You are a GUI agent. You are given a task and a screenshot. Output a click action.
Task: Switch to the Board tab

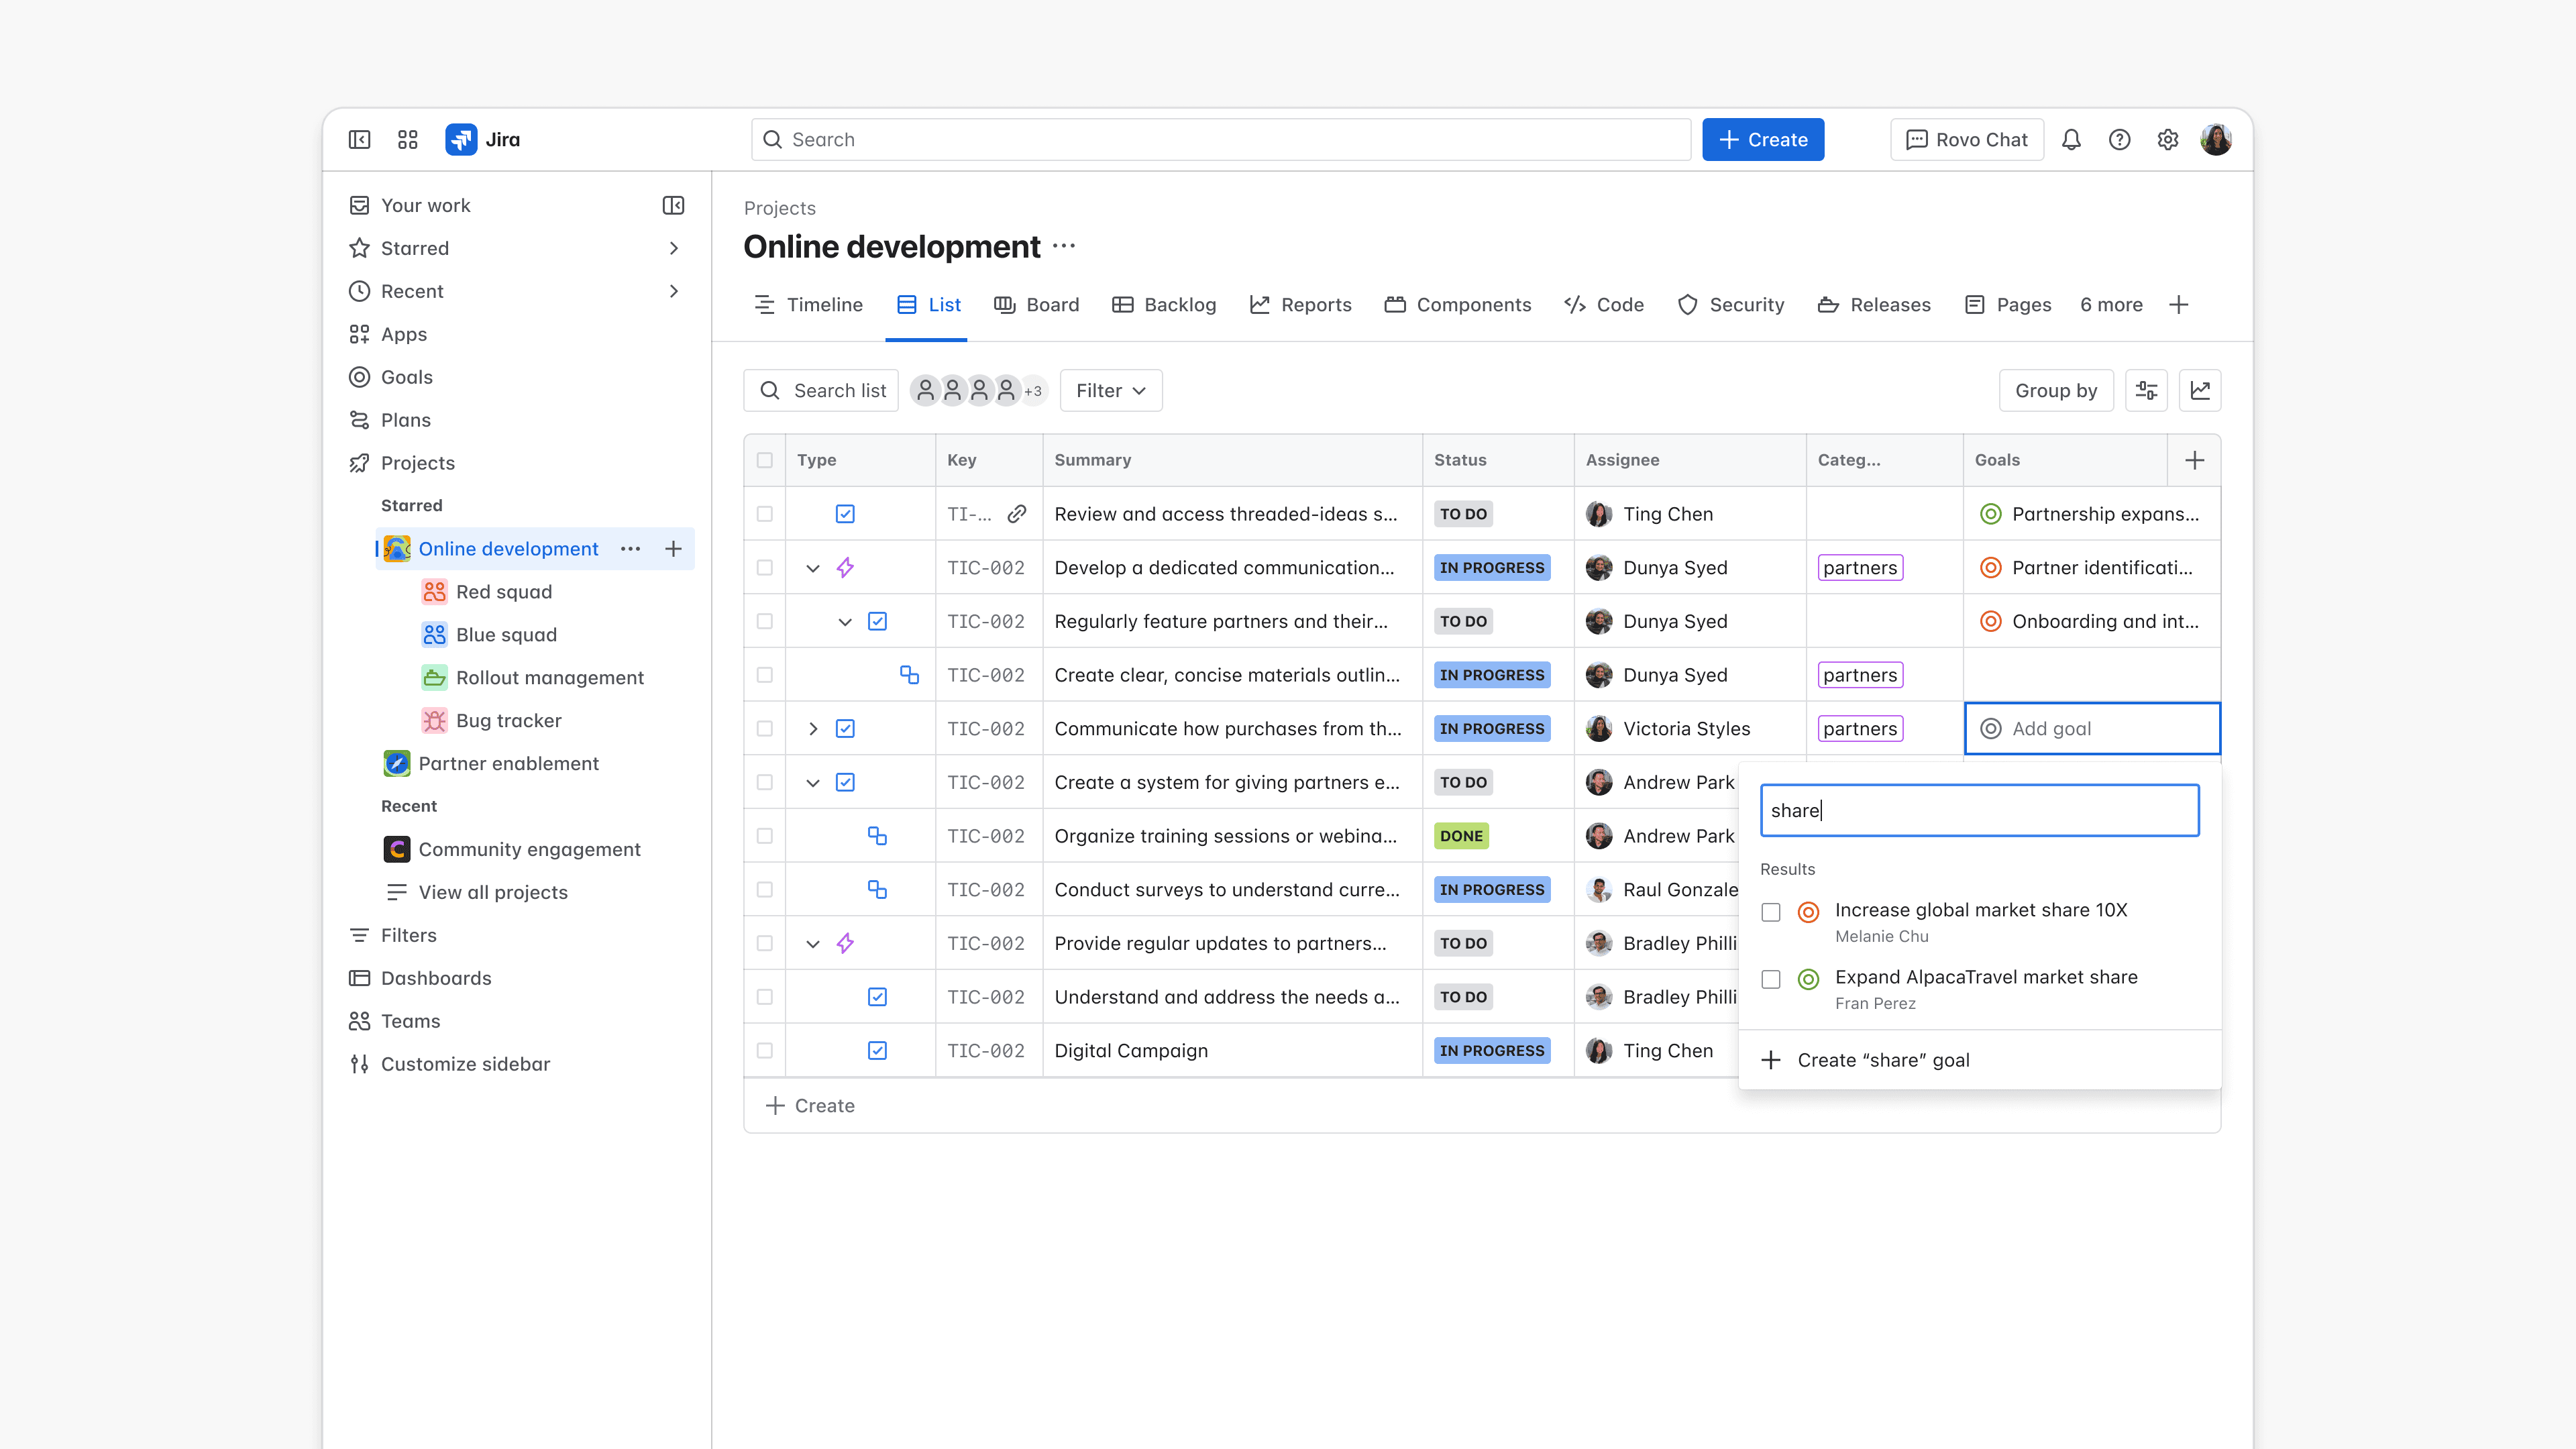click(1036, 305)
